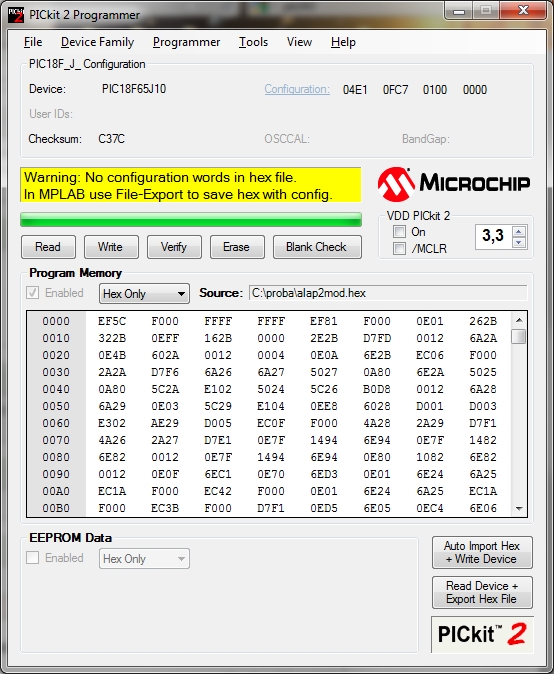Screen dimensions: 554x674
Task: Click Auto Import Hex + Write Device
Action: pyautogui.click(x=482, y=552)
